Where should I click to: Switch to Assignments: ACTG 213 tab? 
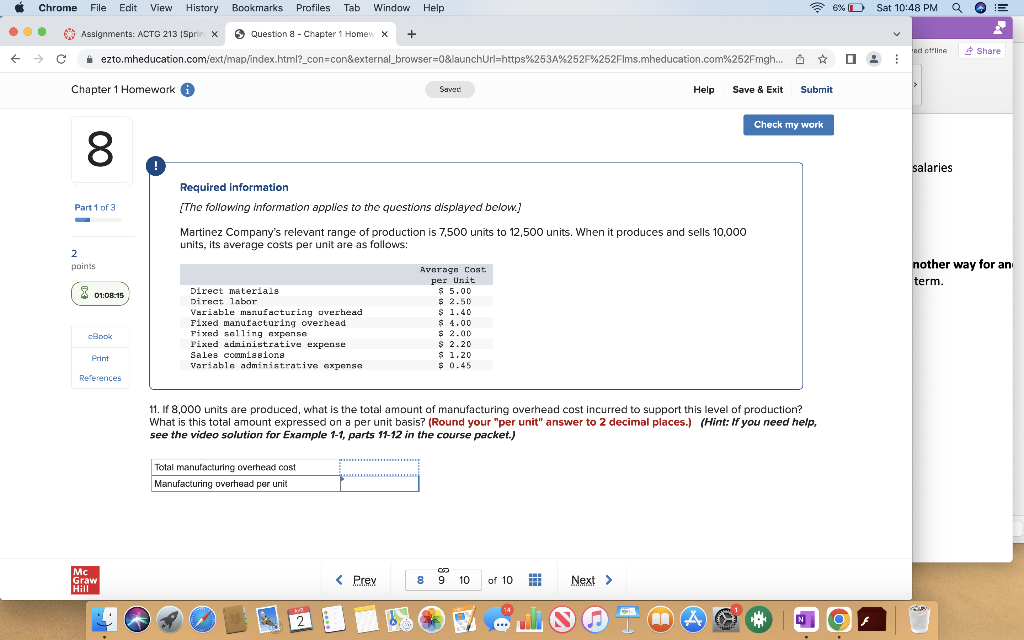(x=141, y=34)
